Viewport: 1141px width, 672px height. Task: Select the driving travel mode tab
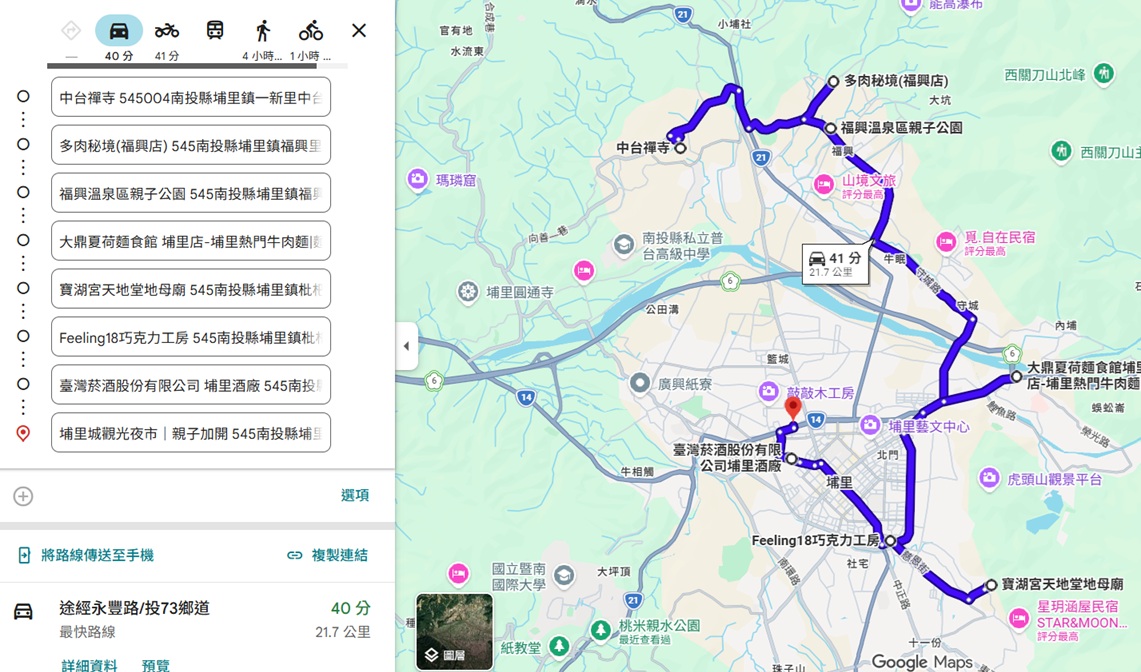pyautogui.click(x=119, y=31)
